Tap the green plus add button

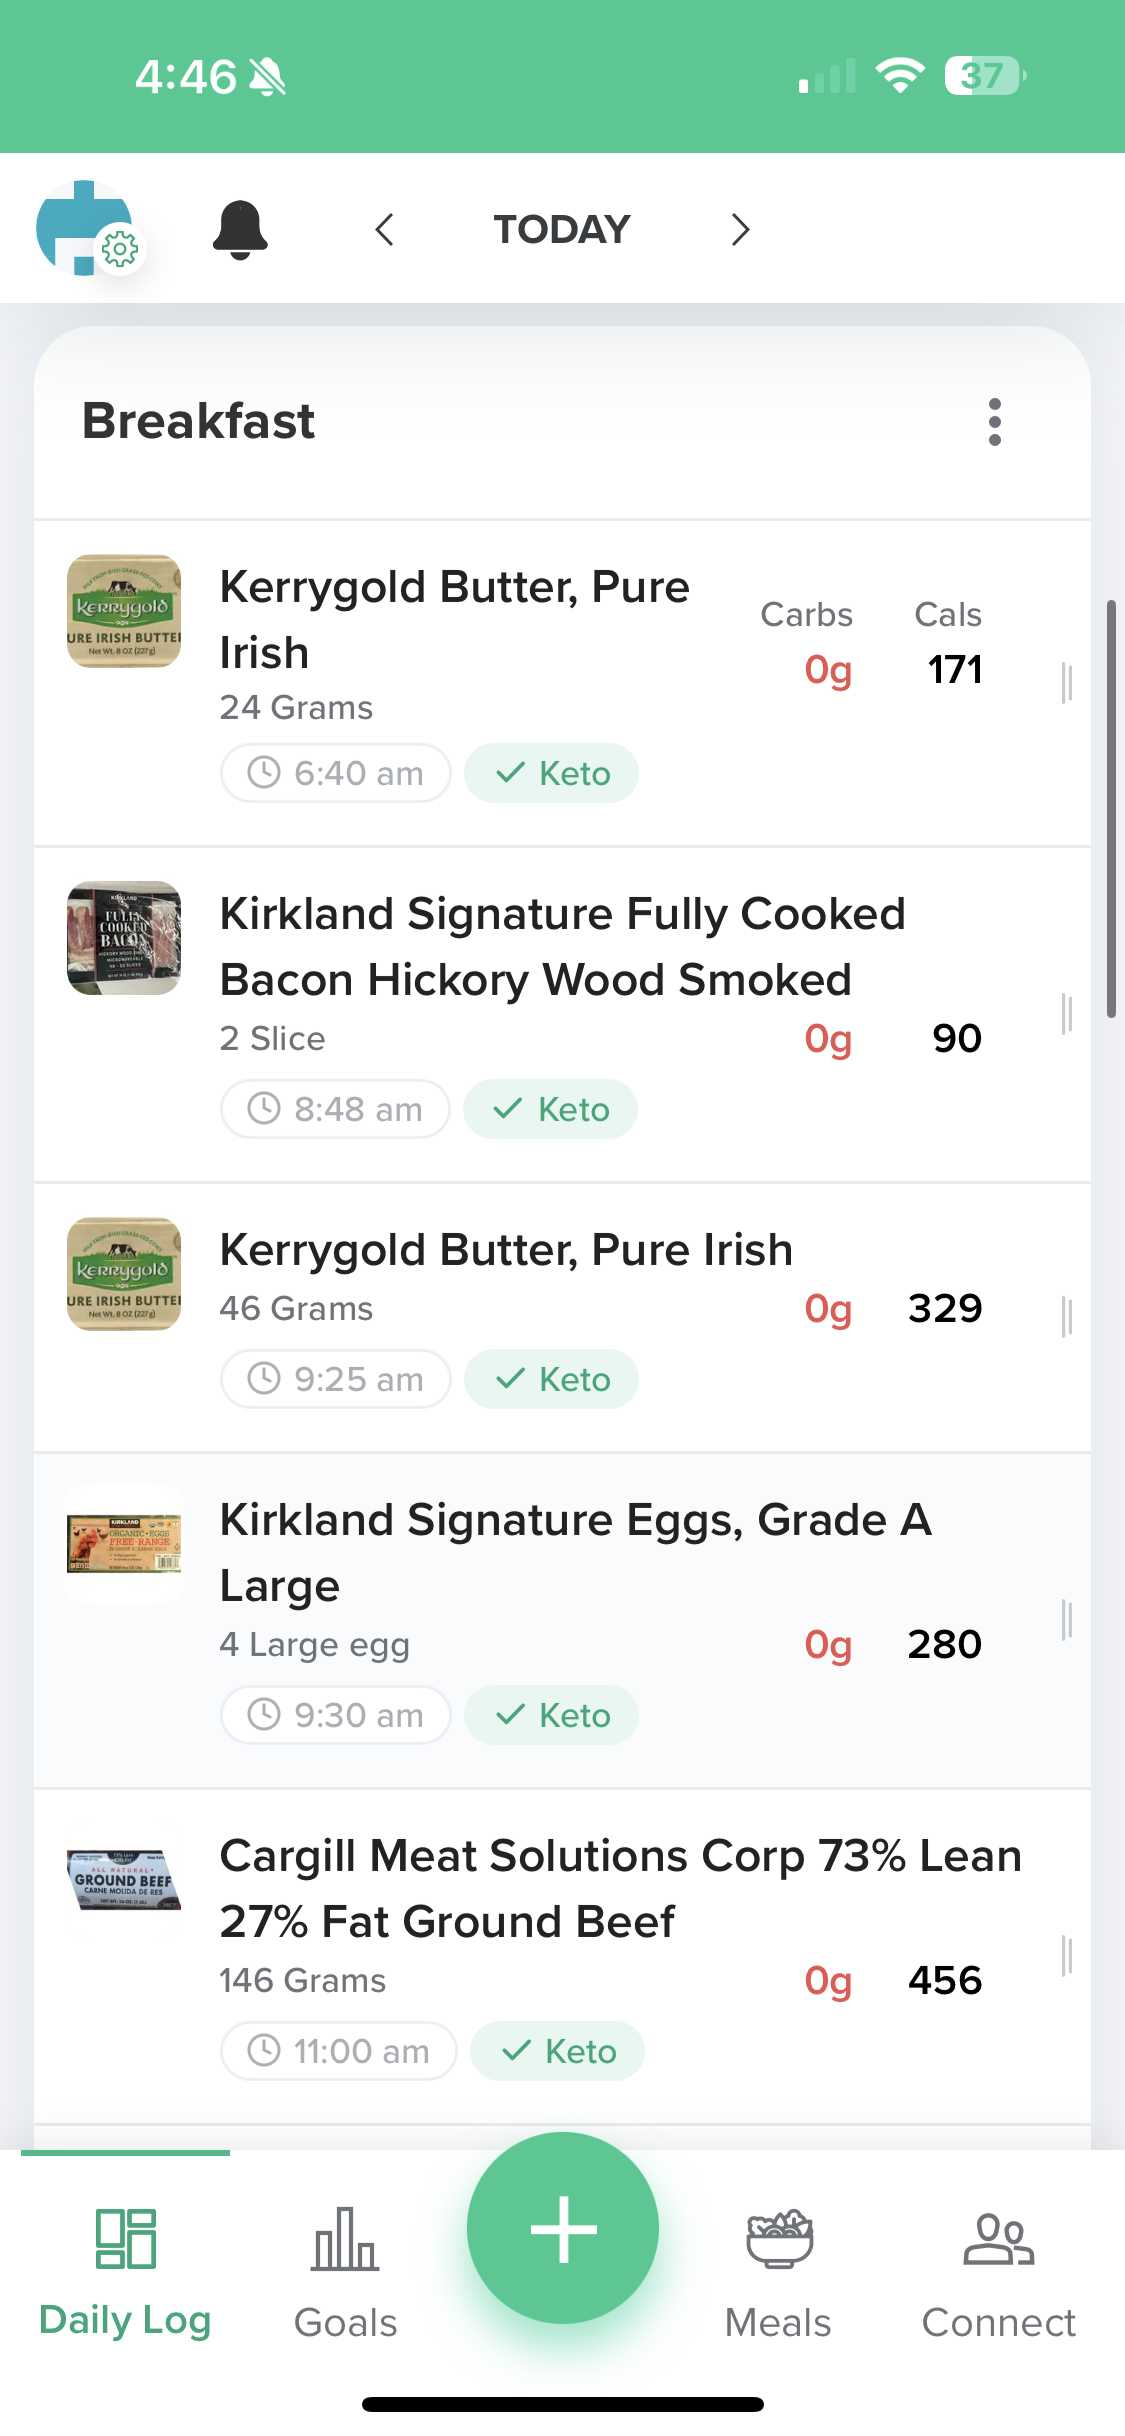563,2228
